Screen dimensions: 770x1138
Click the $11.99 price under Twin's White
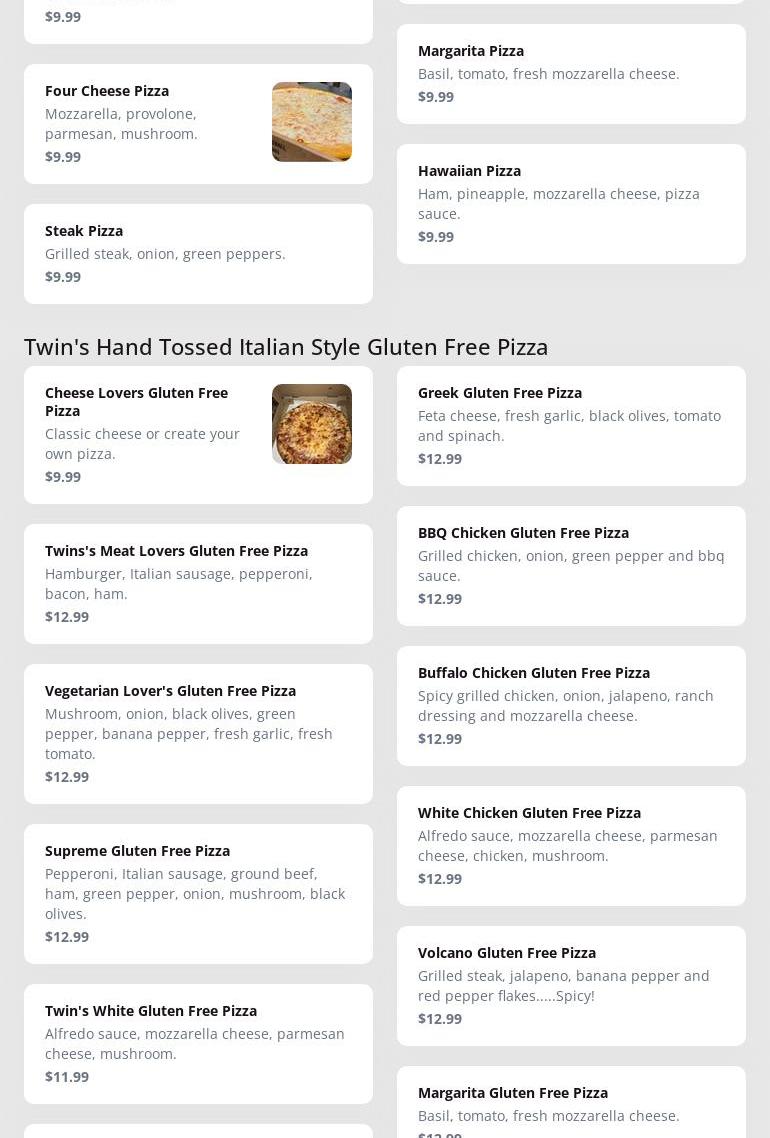pos(67,1077)
